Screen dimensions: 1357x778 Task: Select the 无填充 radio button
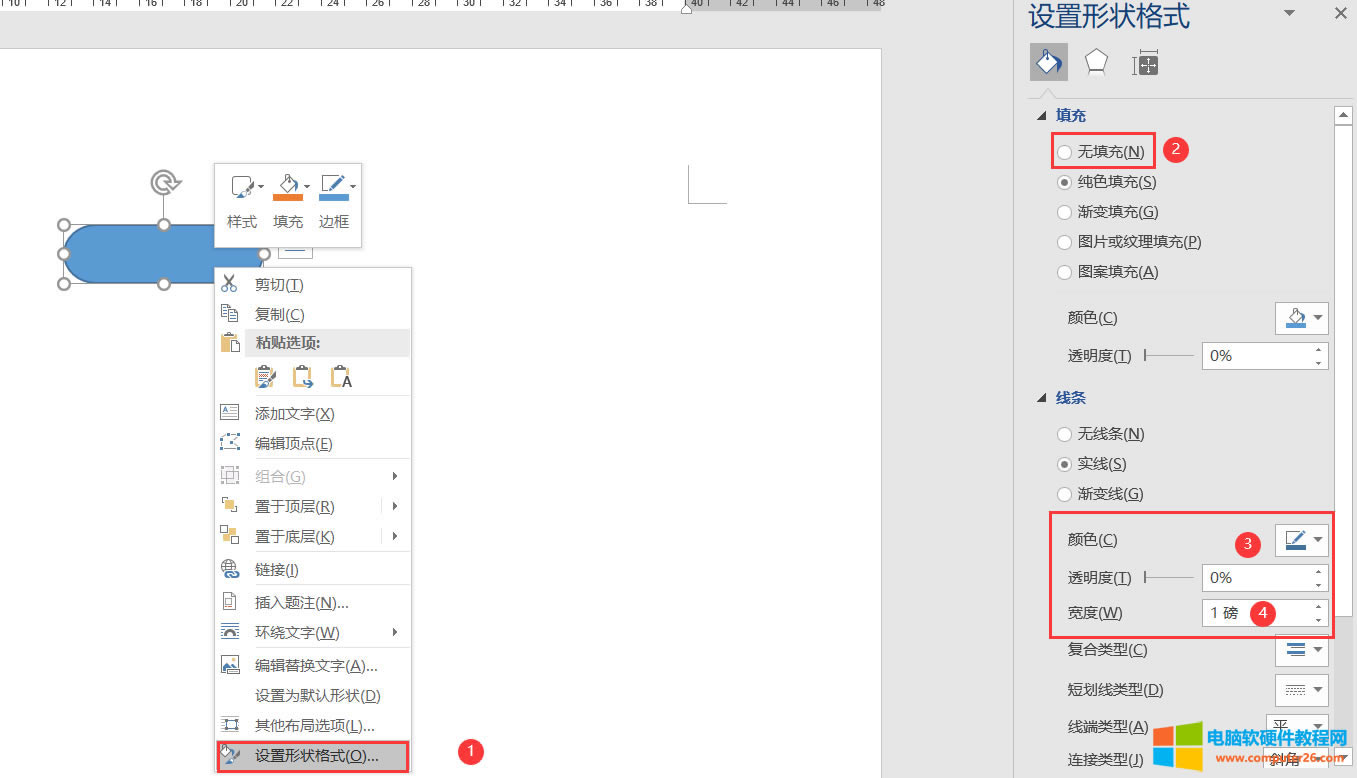point(1064,152)
